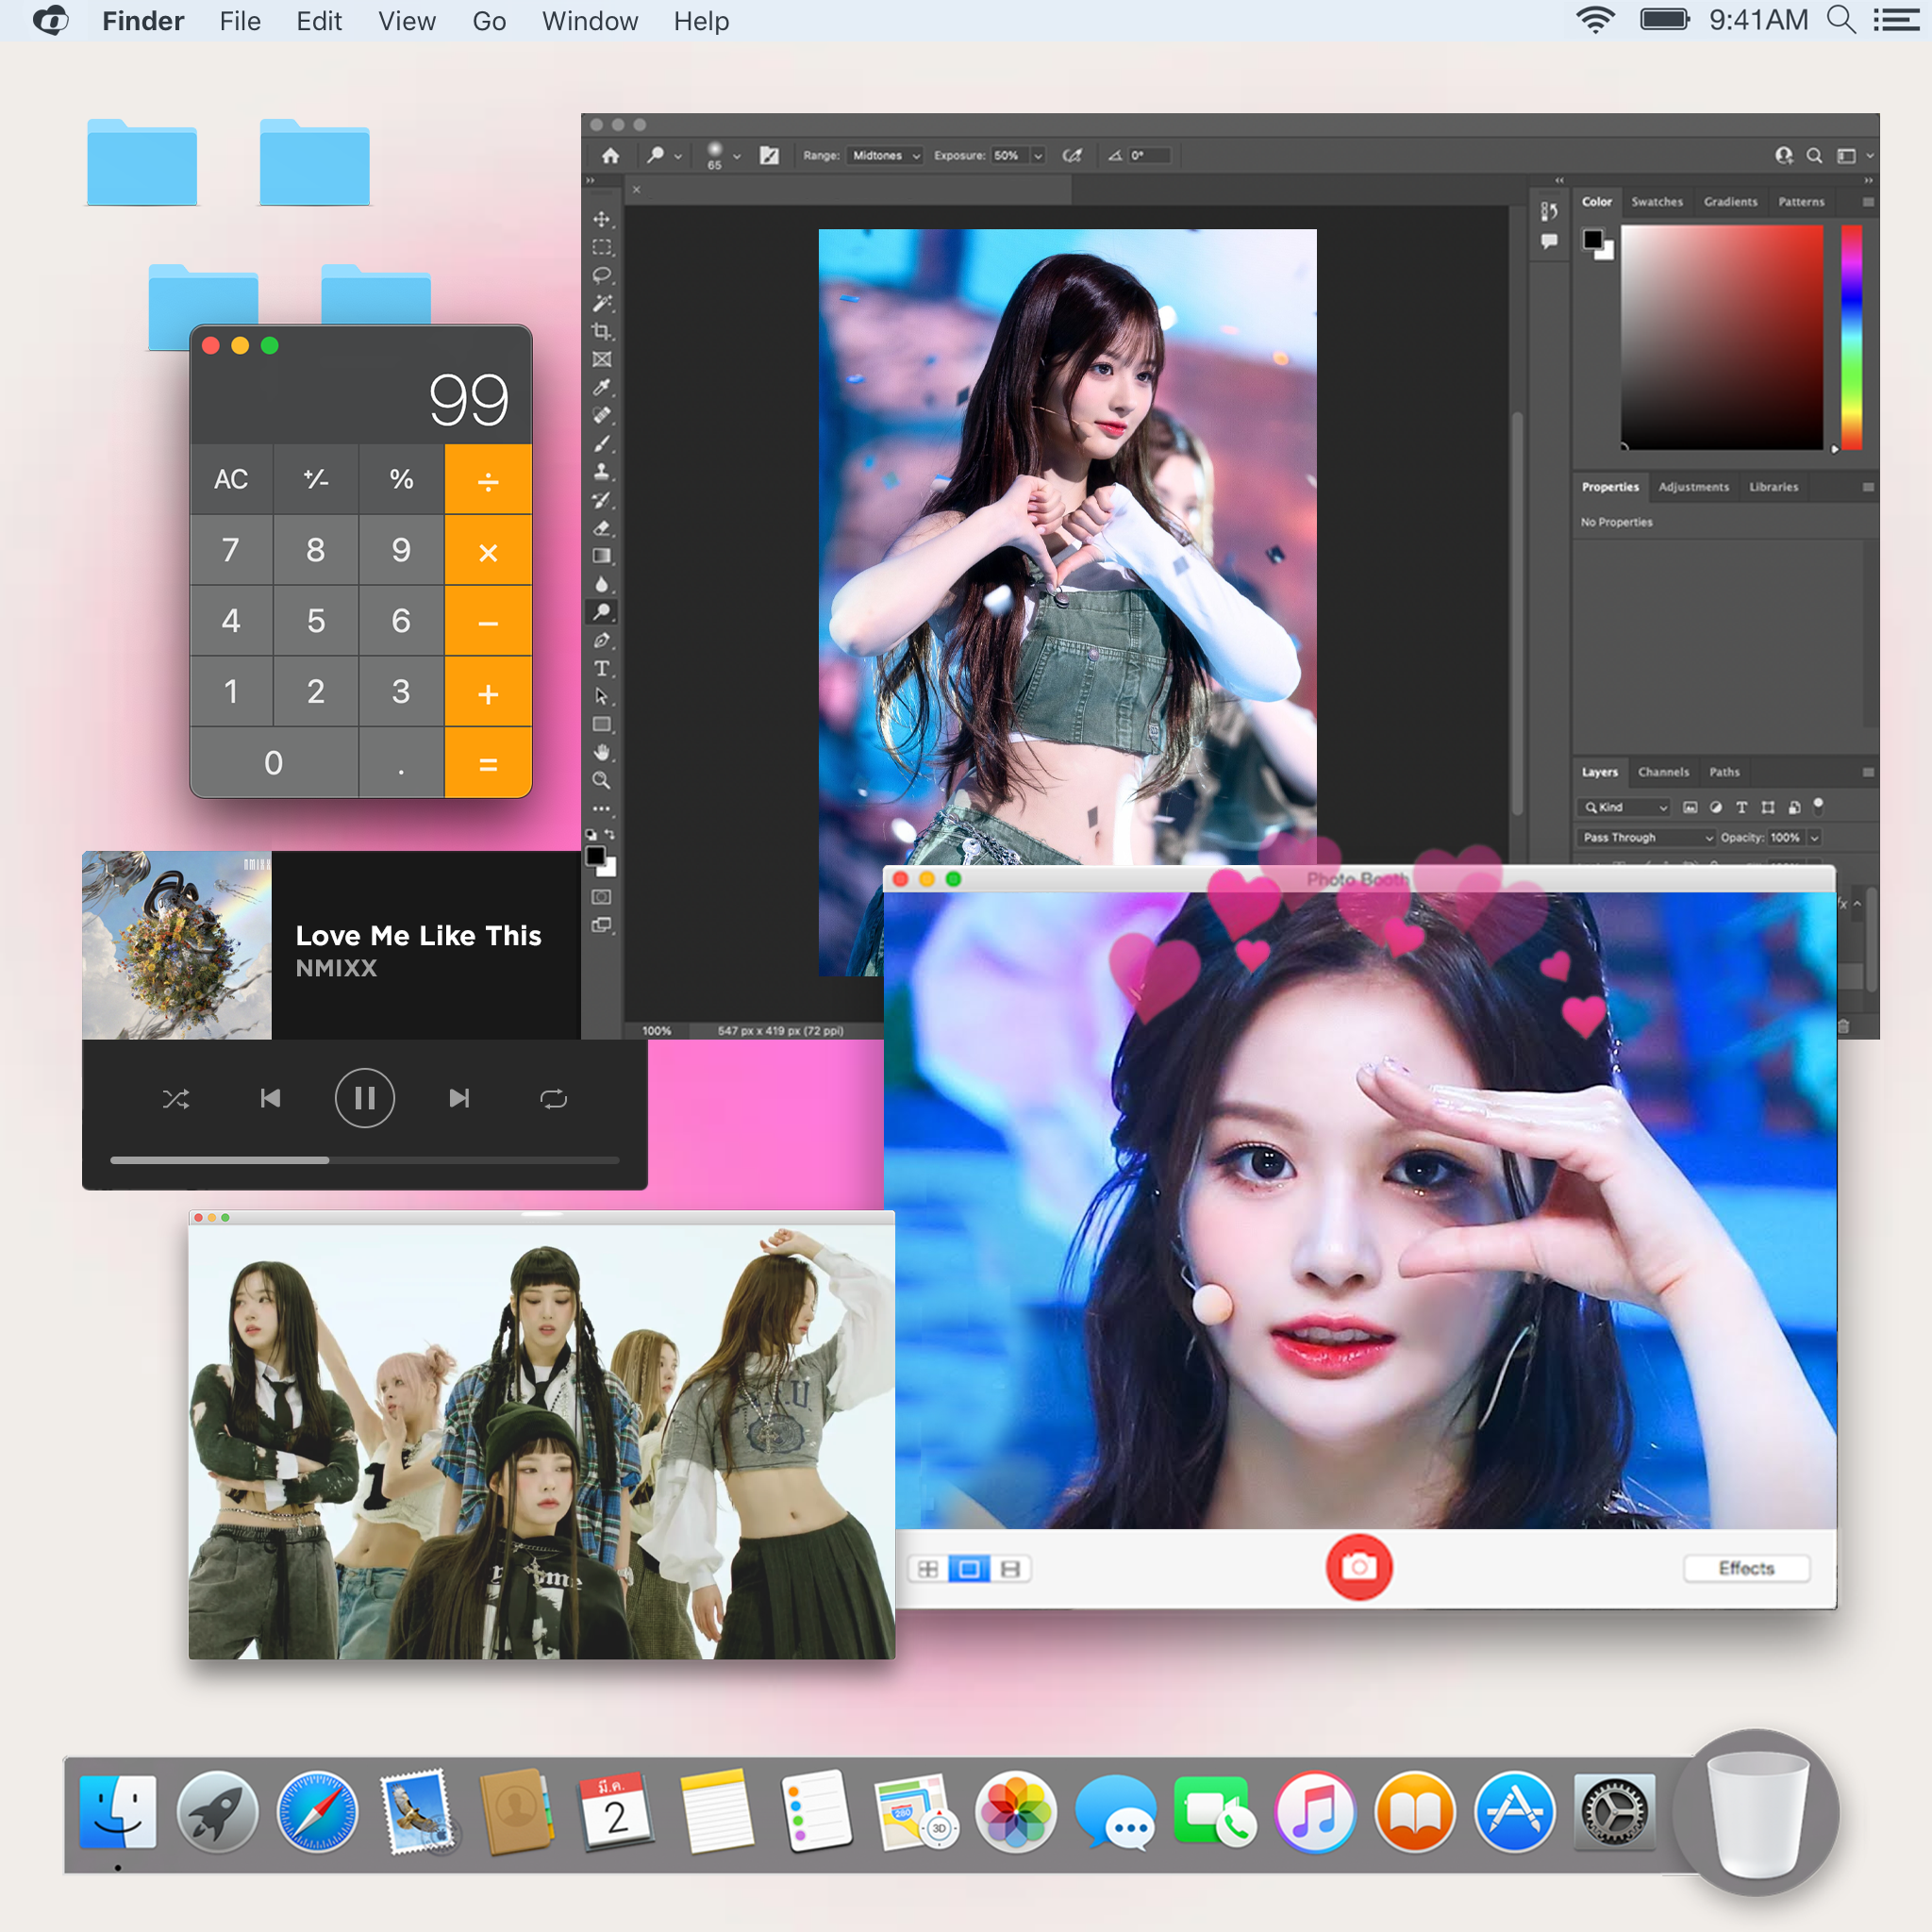Image resolution: width=1932 pixels, height=1932 pixels.
Task: Take a photo with red camera button
Action: pyautogui.click(x=1358, y=1567)
